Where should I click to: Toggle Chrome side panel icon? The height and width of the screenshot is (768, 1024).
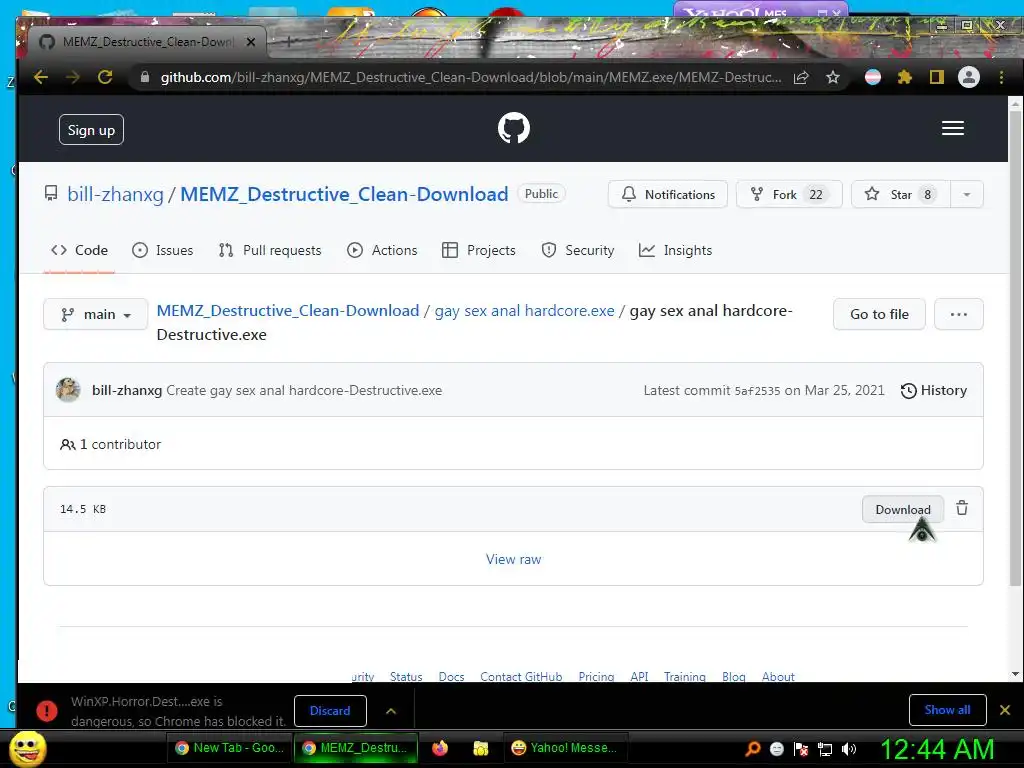[x=936, y=78]
